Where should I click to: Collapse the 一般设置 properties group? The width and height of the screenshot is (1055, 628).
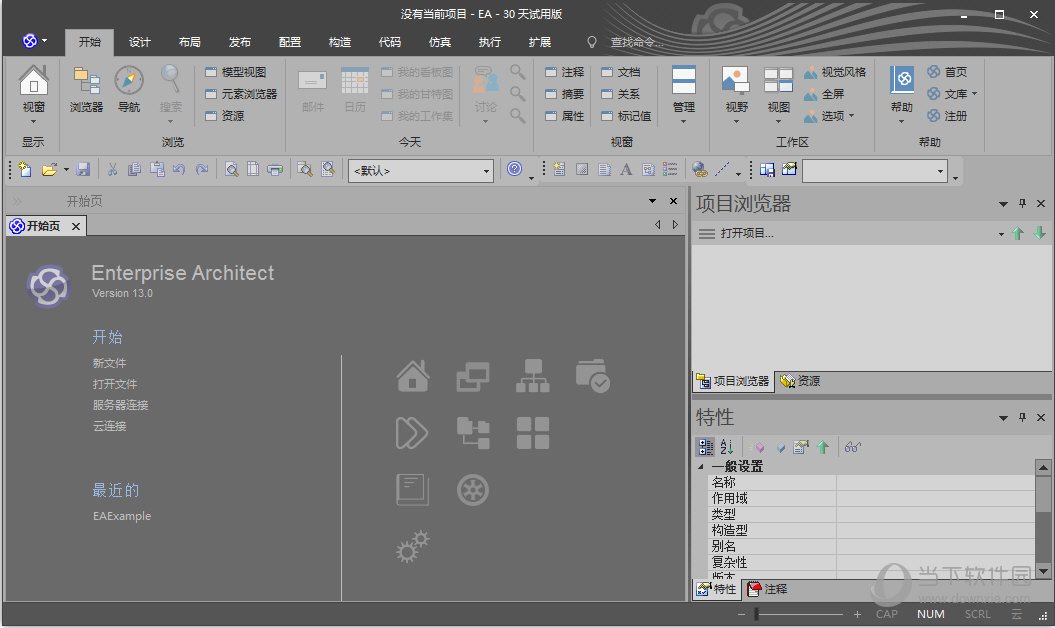click(700, 466)
